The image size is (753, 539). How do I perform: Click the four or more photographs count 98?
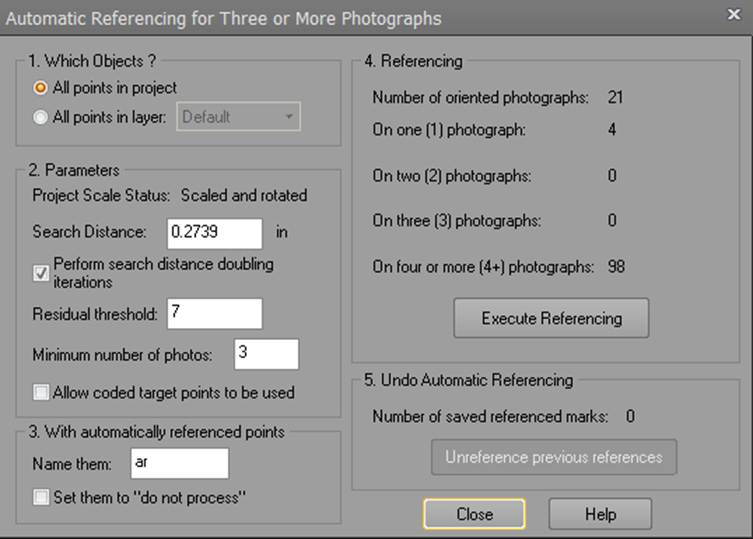tap(616, 267)
